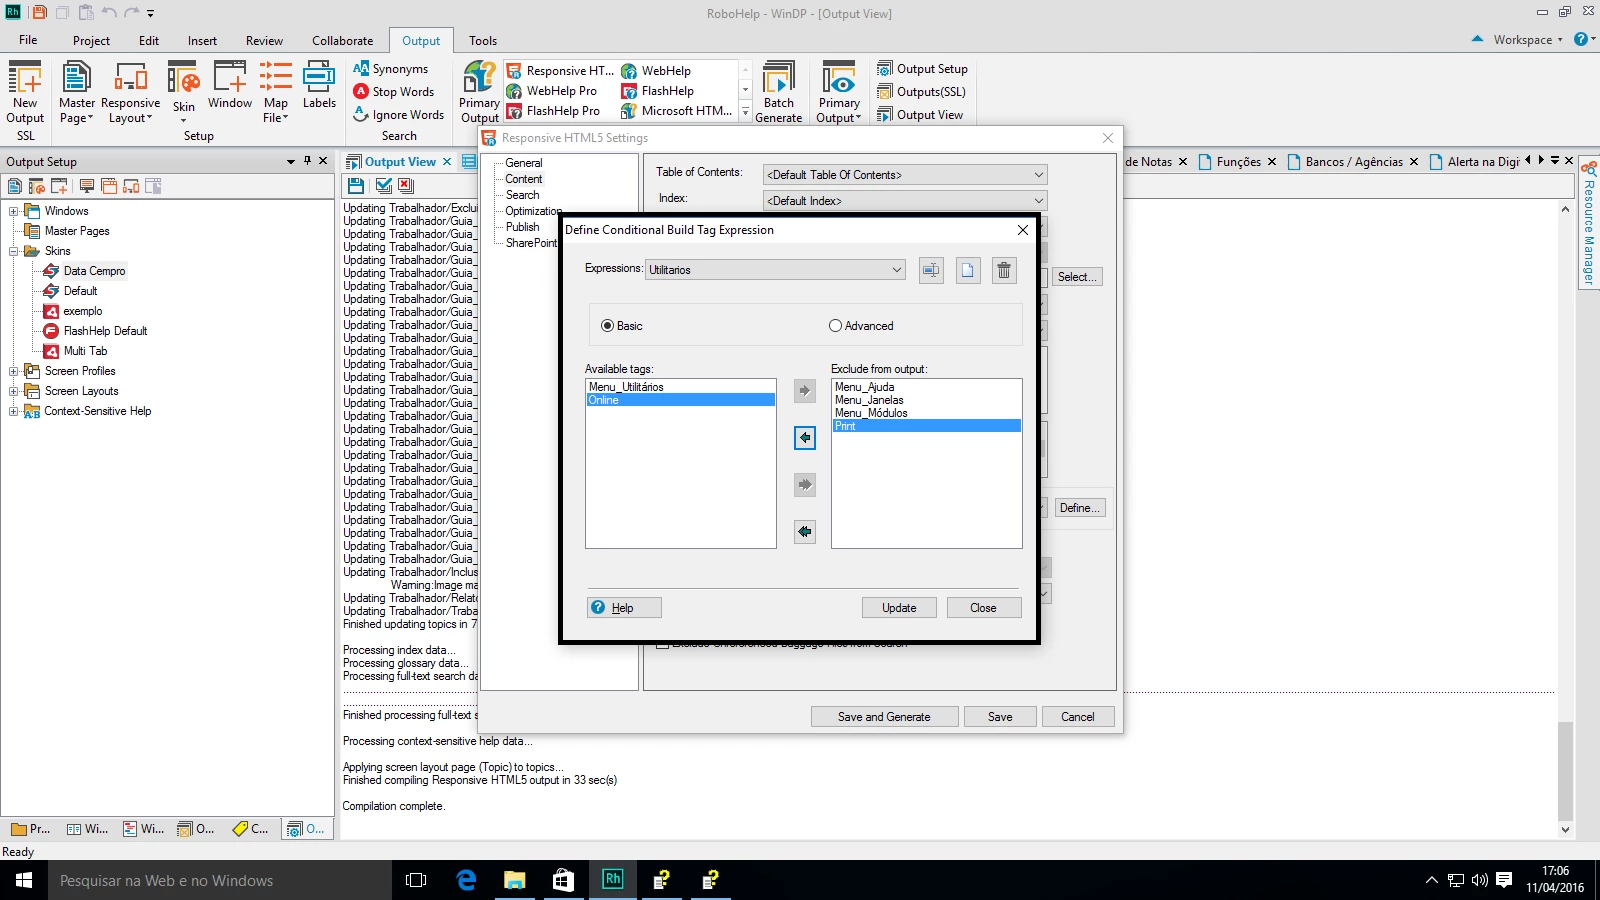Expand the Windows folder in Output Setup
The width and height of the screenshot is (1600, 900).
click(14, 211)
